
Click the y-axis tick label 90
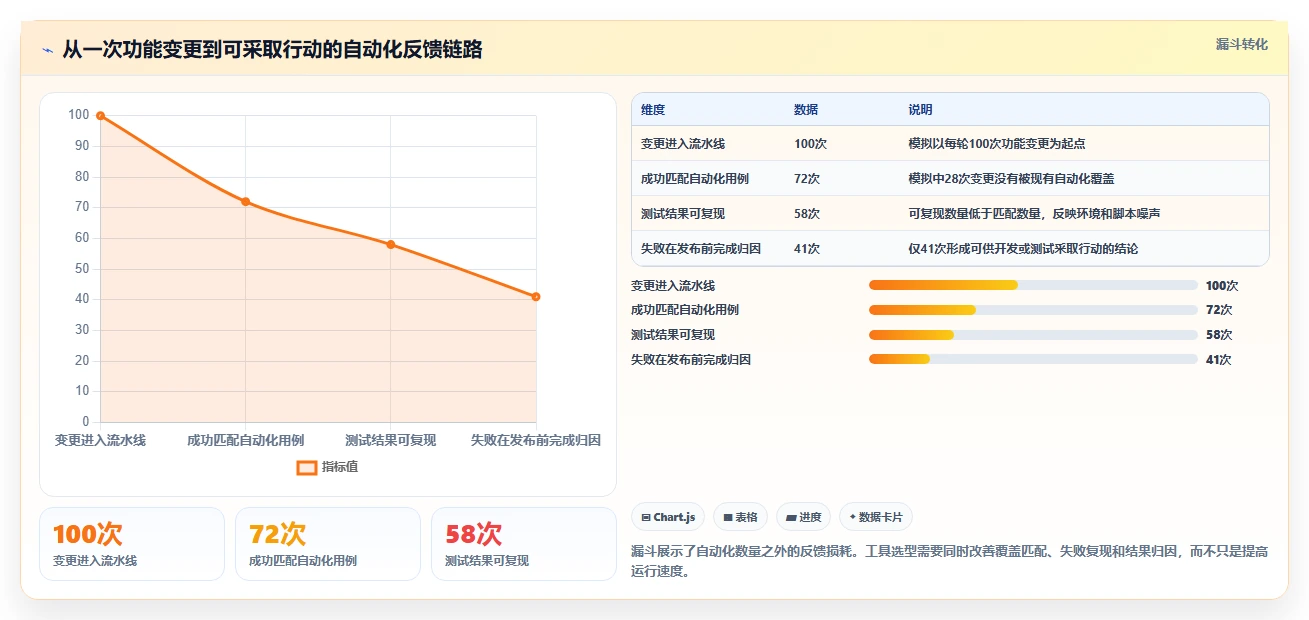[x=80, y=146]
